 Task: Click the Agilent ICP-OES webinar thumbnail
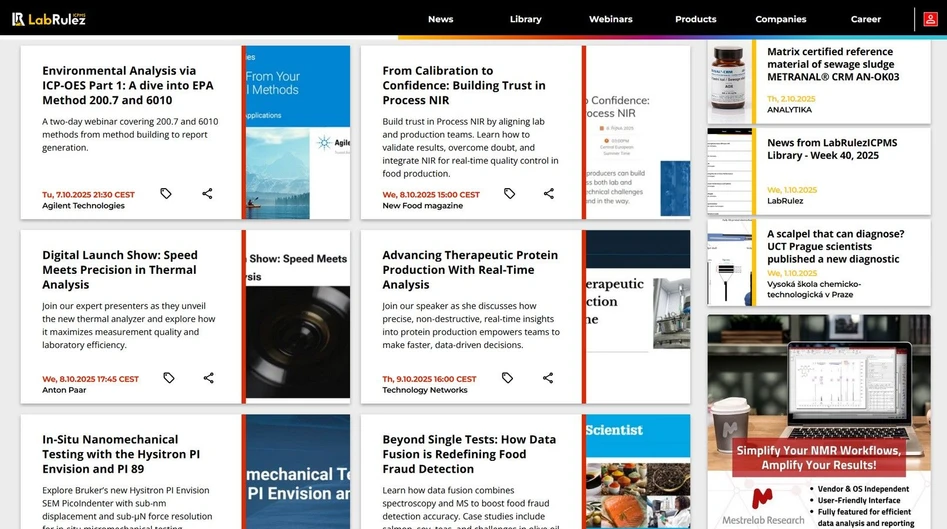tap(298, 132)
